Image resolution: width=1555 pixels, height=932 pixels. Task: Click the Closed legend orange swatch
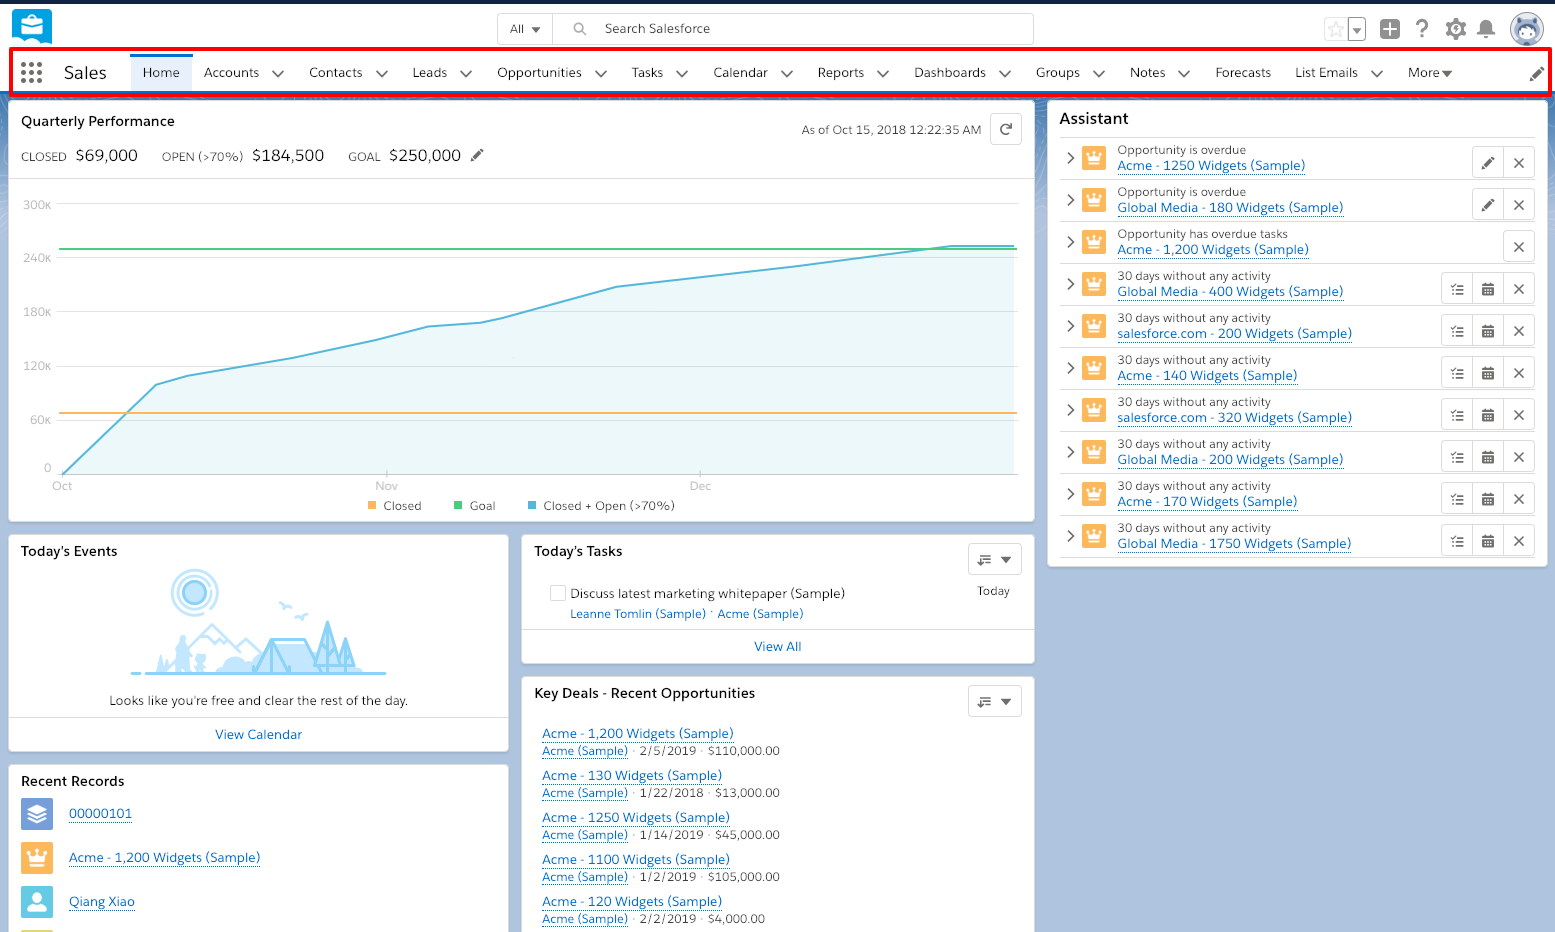(x=372, y=506)
